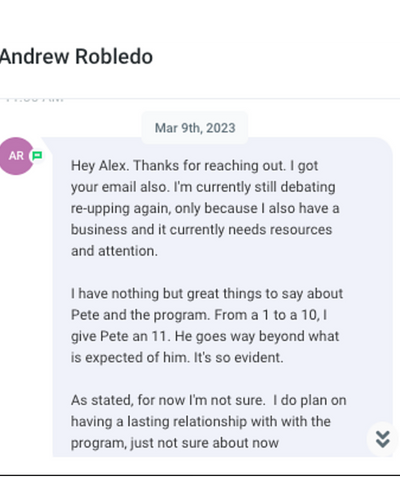The image size is (400, 500).
Task: Click blank gap between first and second paragraphs
Action: 207,272
